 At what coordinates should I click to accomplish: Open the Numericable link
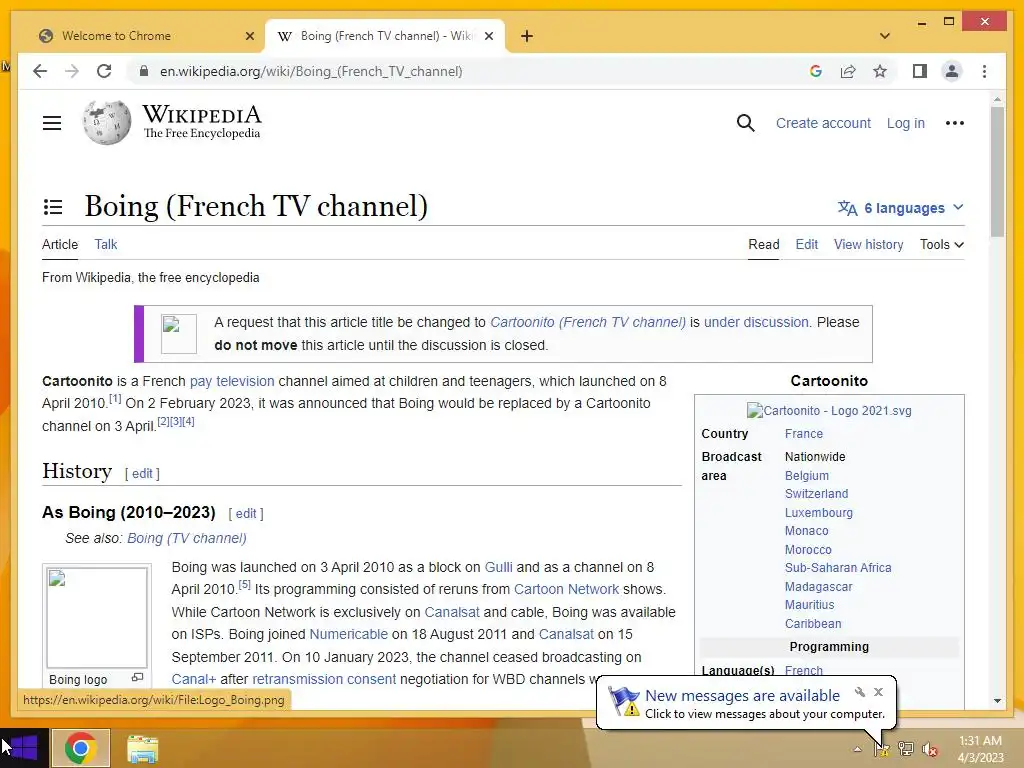348,634
